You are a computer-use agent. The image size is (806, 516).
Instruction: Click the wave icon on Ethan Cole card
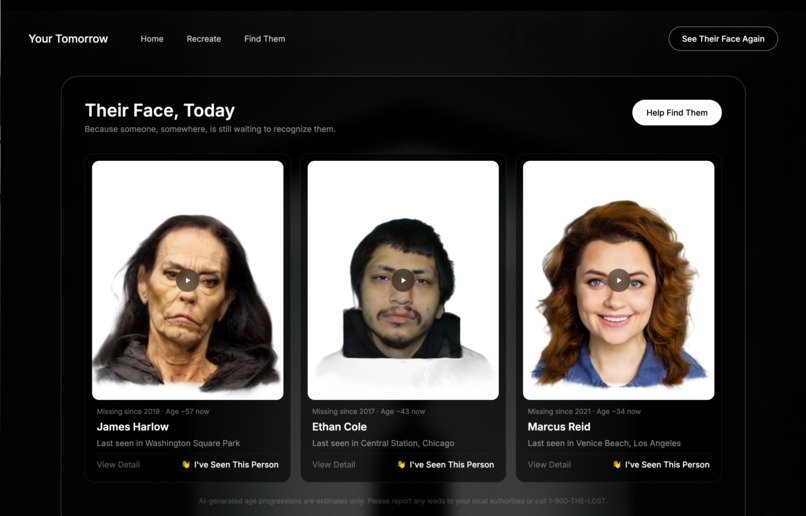(401, 465)
